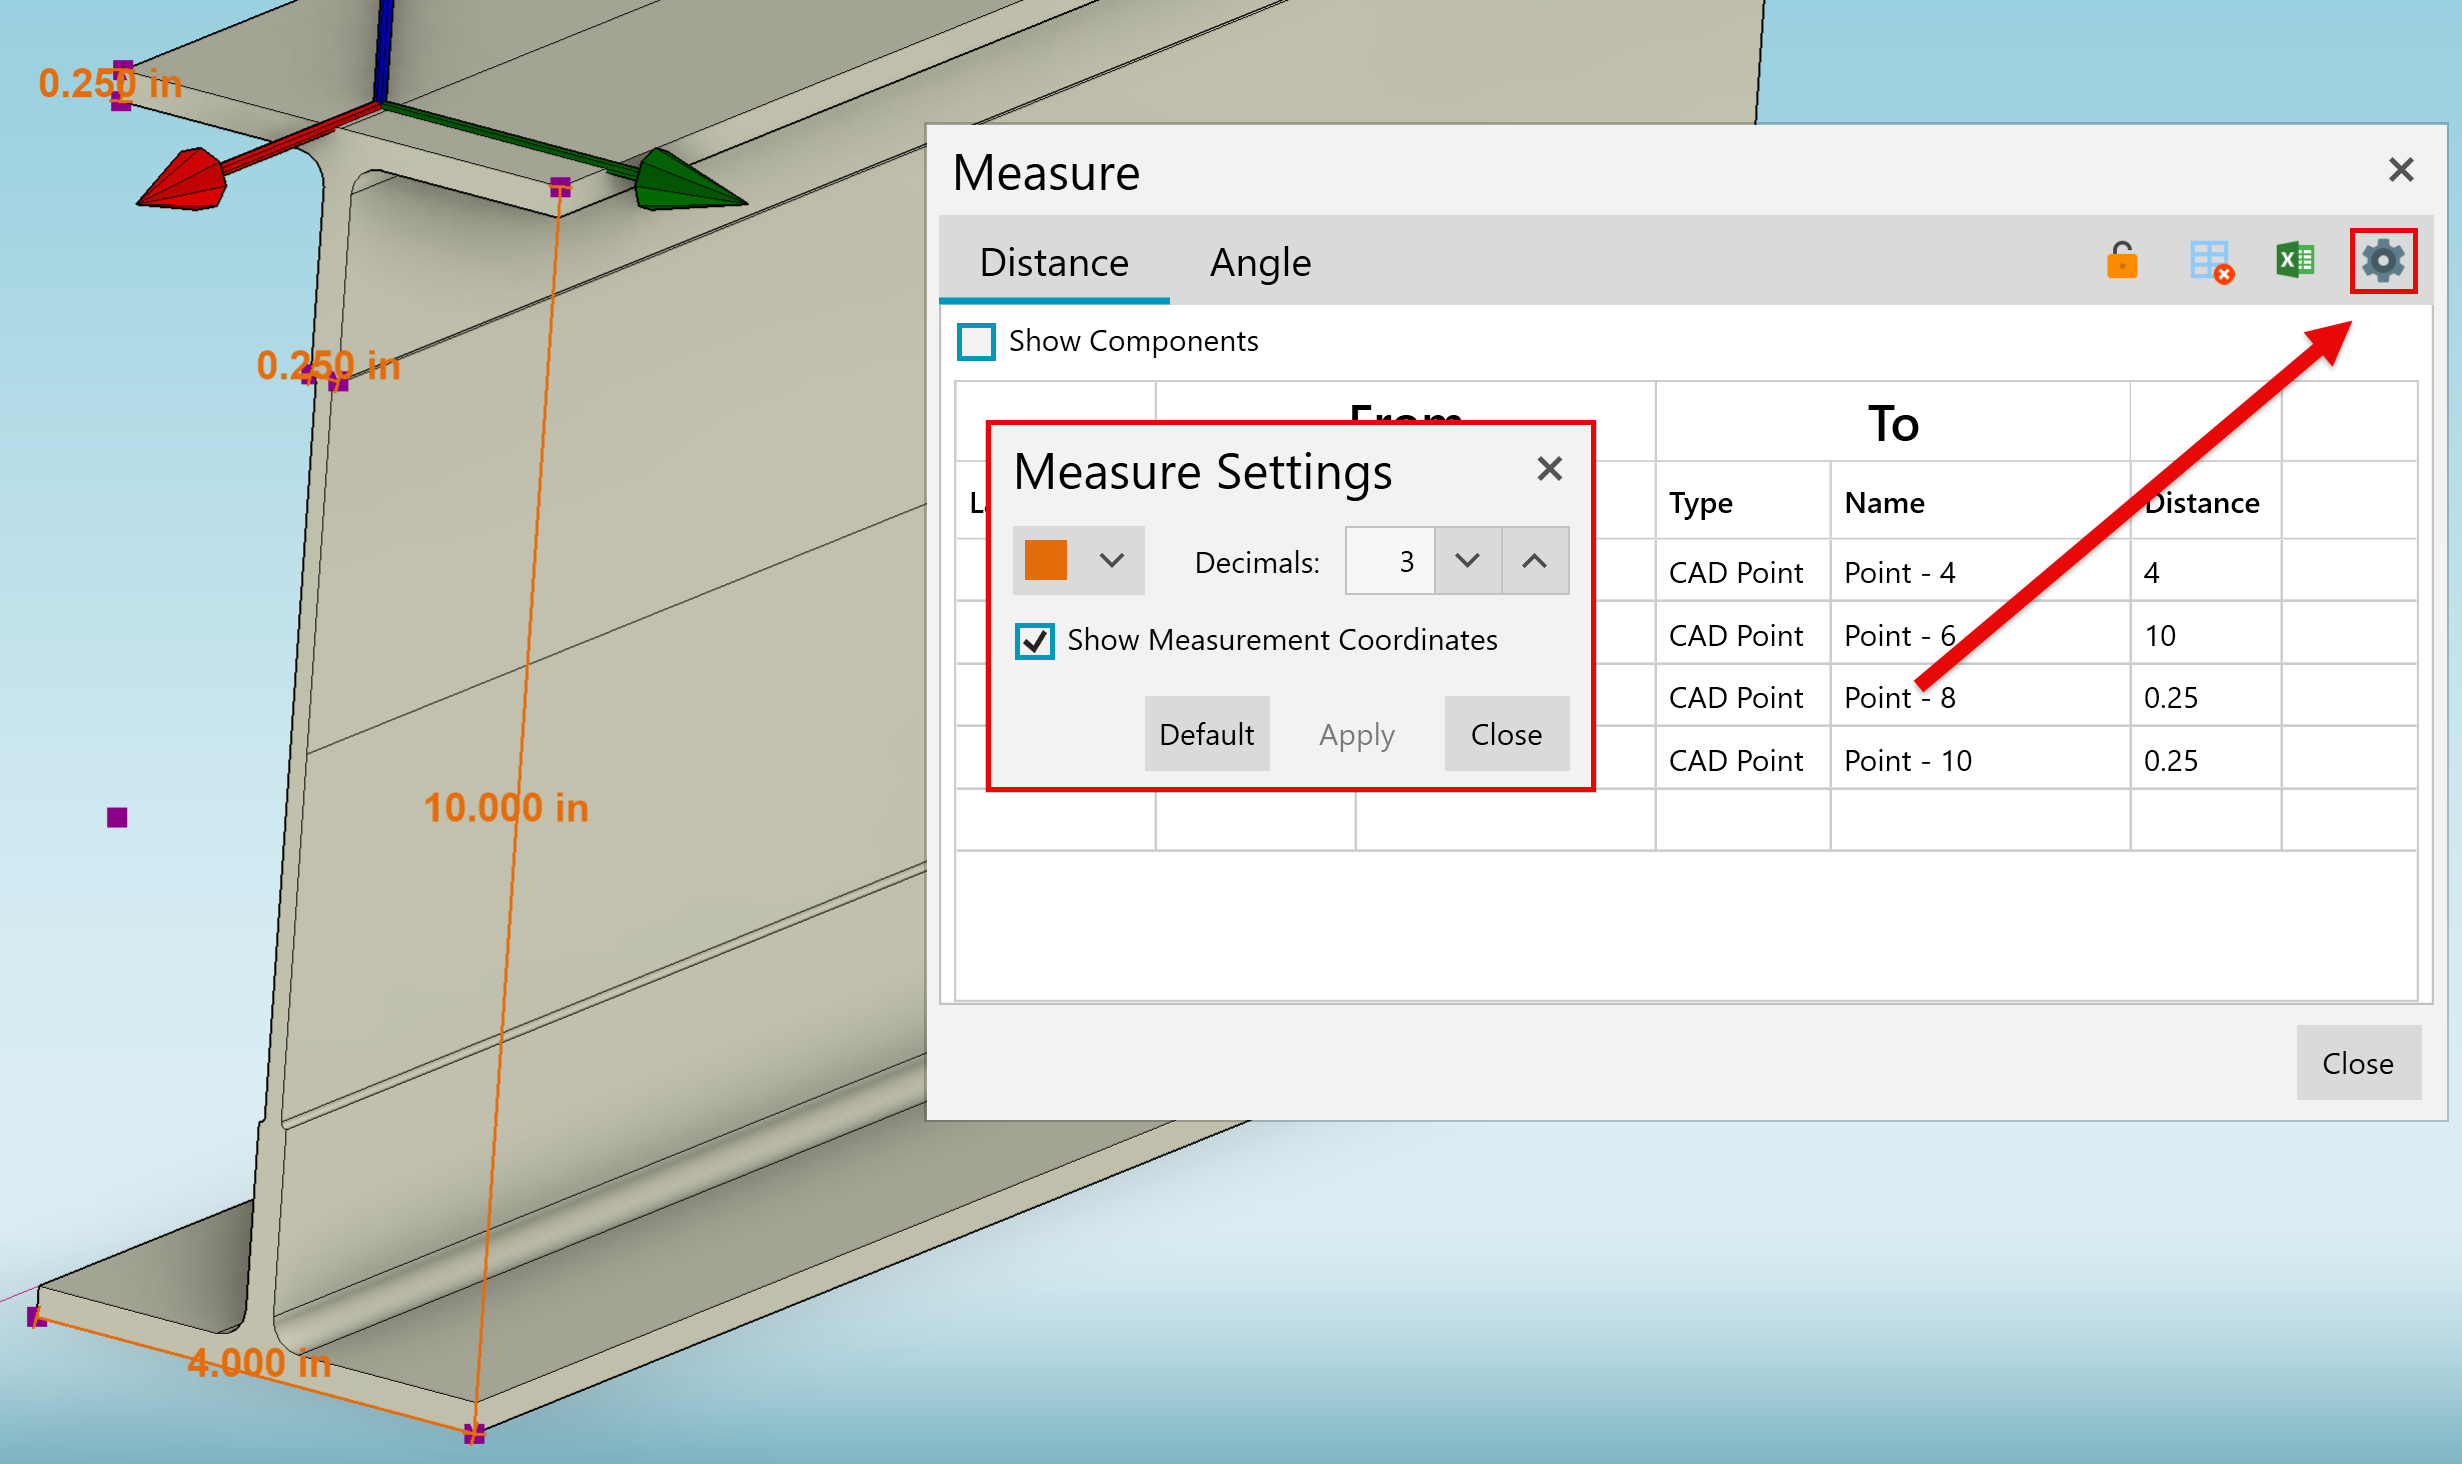Select purple point at bottom of 10.000 line

click(474, 1434)
